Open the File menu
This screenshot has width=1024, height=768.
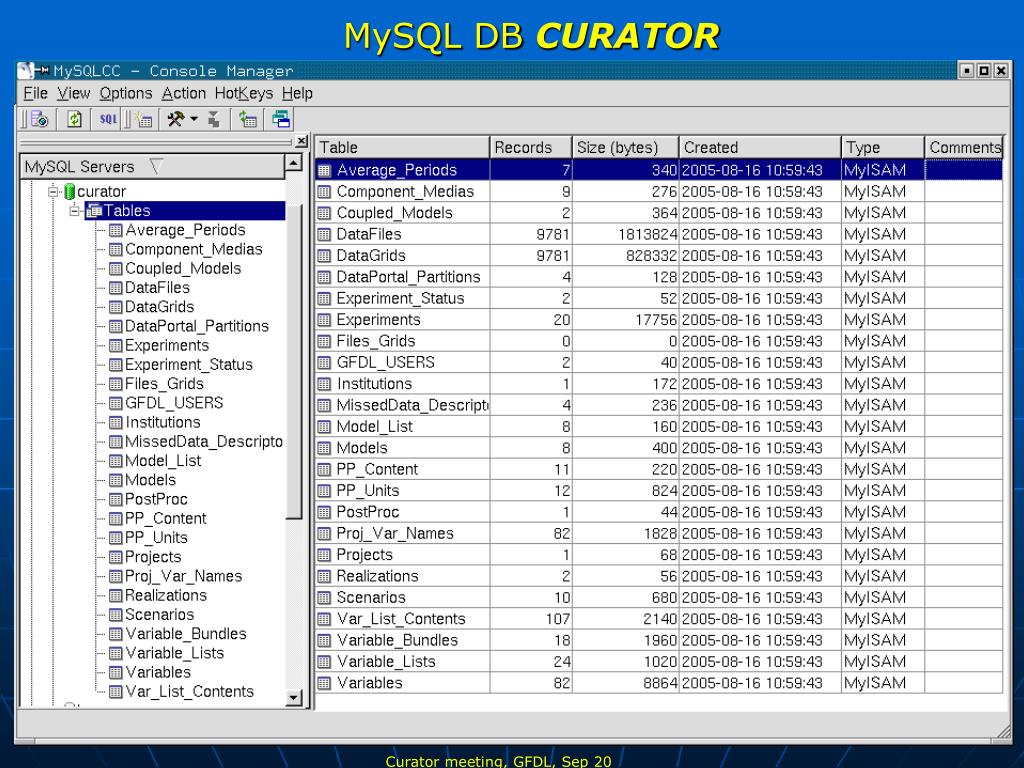(x=35, y=93)
